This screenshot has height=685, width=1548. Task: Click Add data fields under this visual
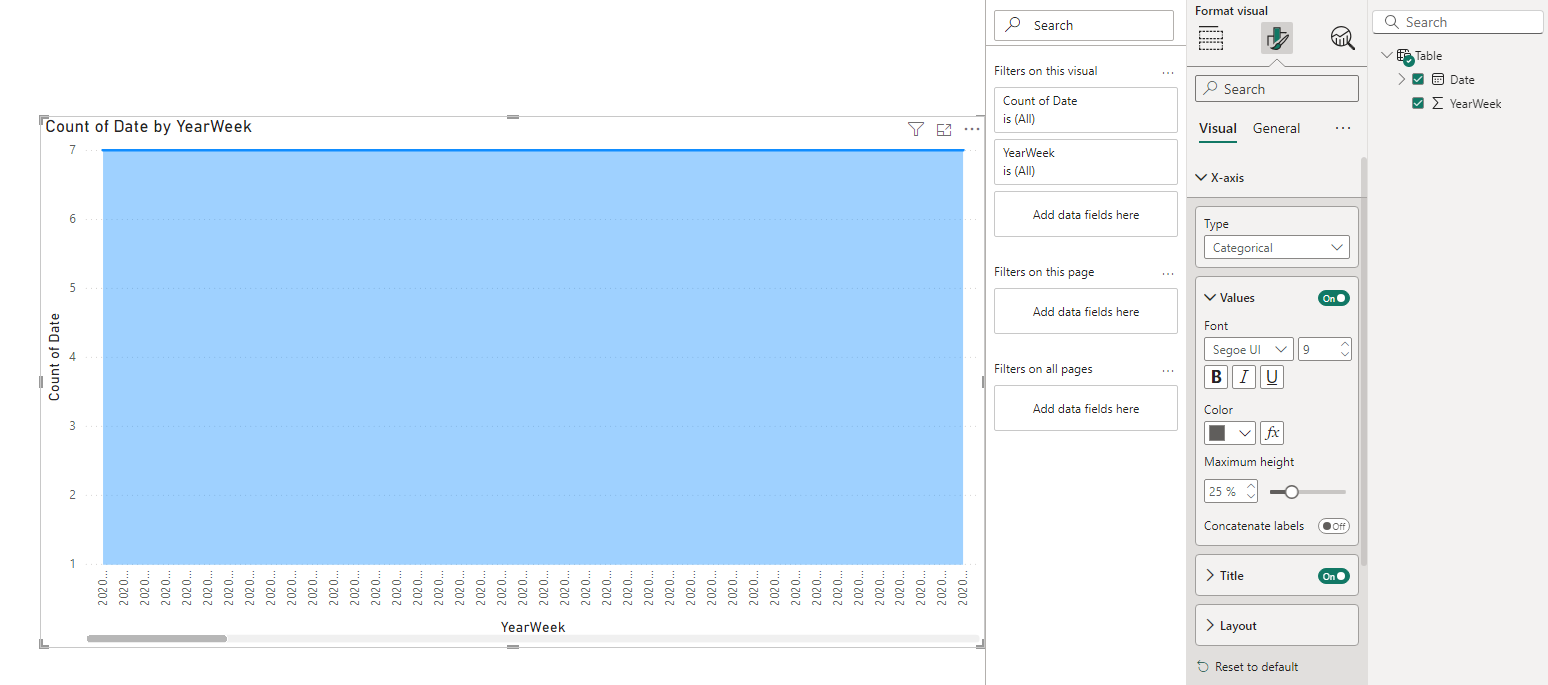(1086, 215)
